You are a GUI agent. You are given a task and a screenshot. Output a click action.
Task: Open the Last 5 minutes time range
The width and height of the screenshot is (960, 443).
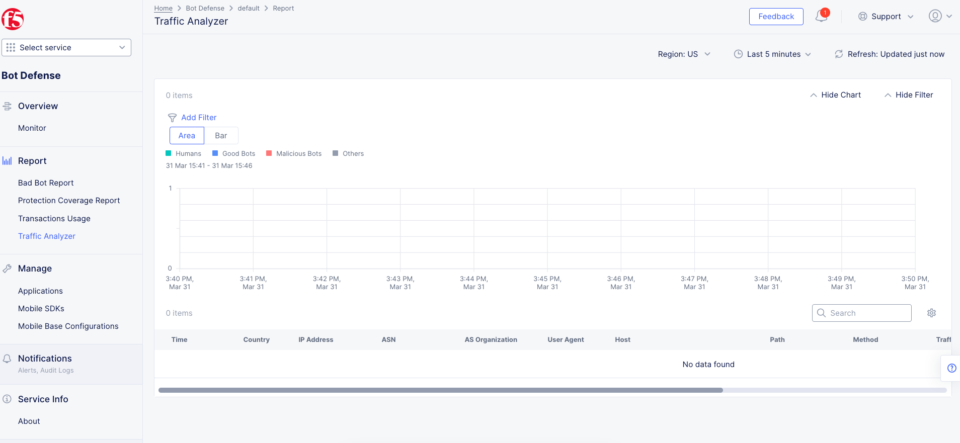tap(773, 54)
